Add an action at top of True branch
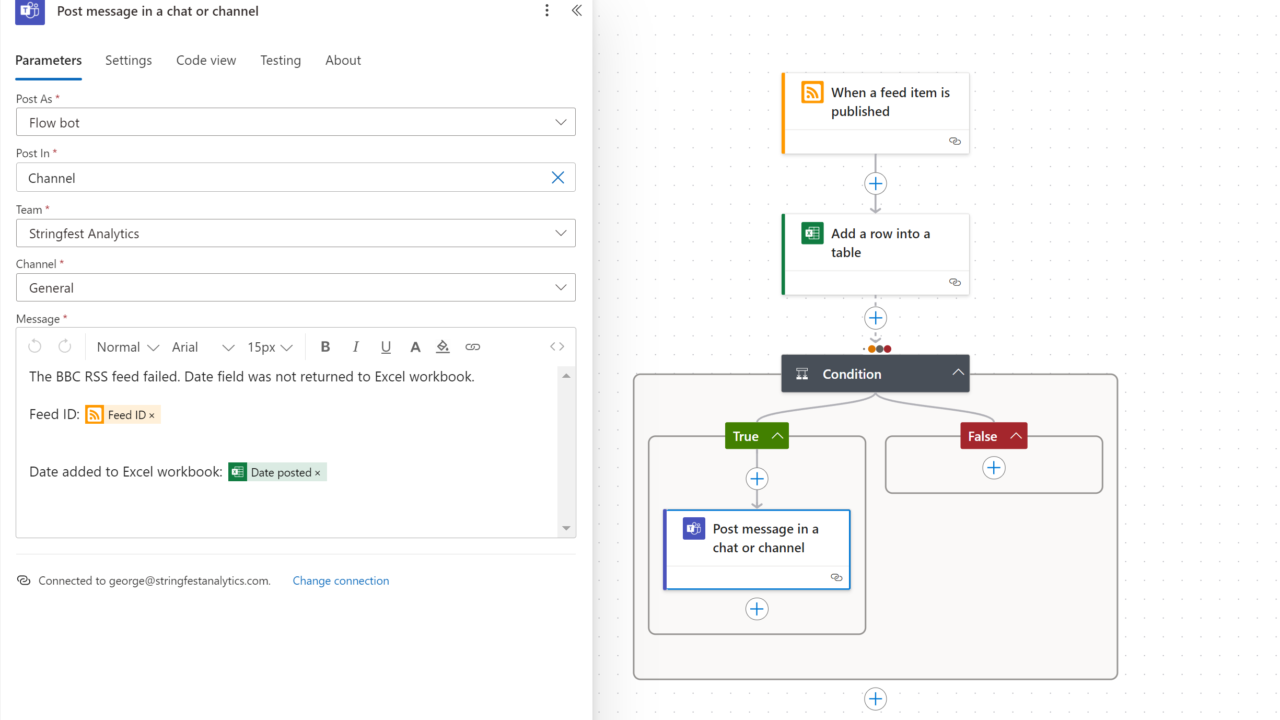The width and height of the screenshot is (1280, 720). [x=757, y=479]
